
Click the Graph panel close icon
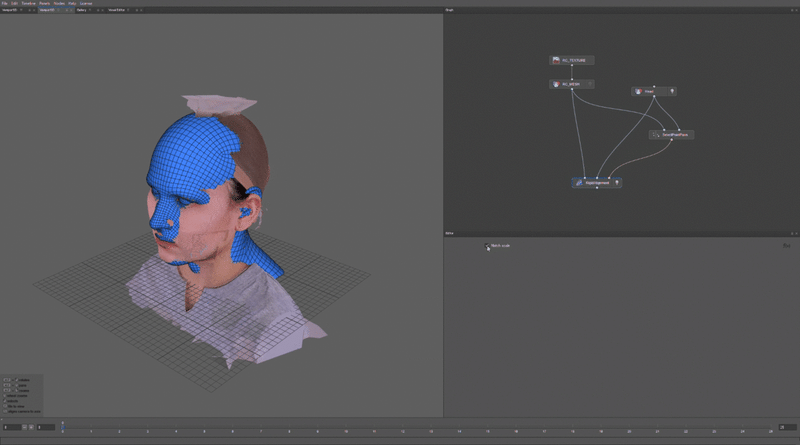[796, 10]
